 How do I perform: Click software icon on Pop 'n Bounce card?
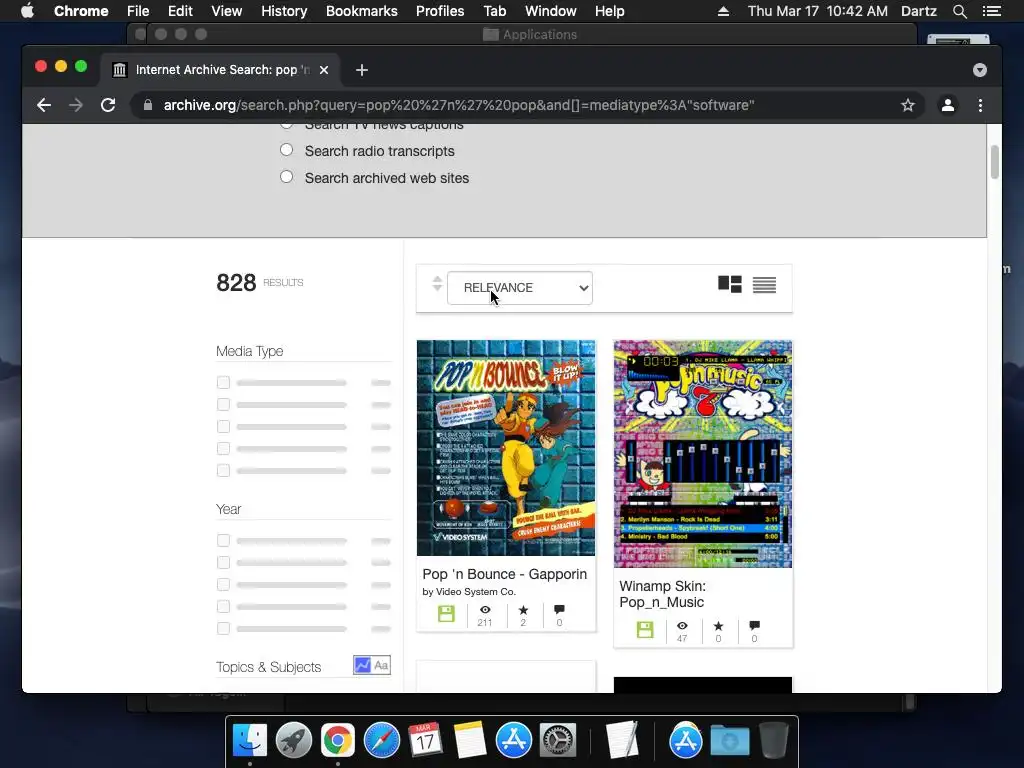446,613
